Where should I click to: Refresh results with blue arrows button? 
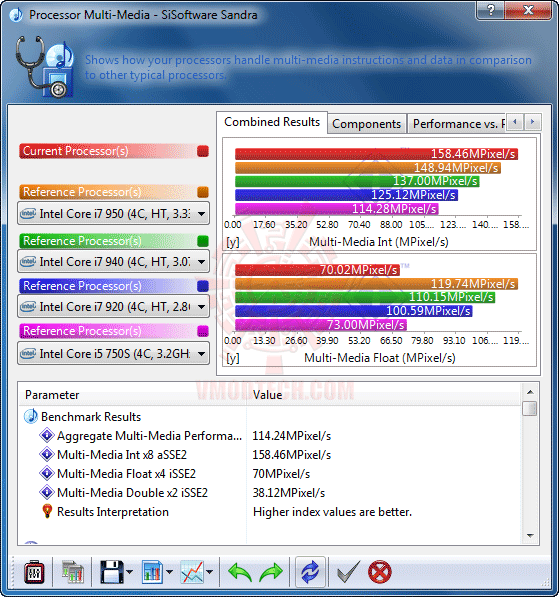coord(310,572)
